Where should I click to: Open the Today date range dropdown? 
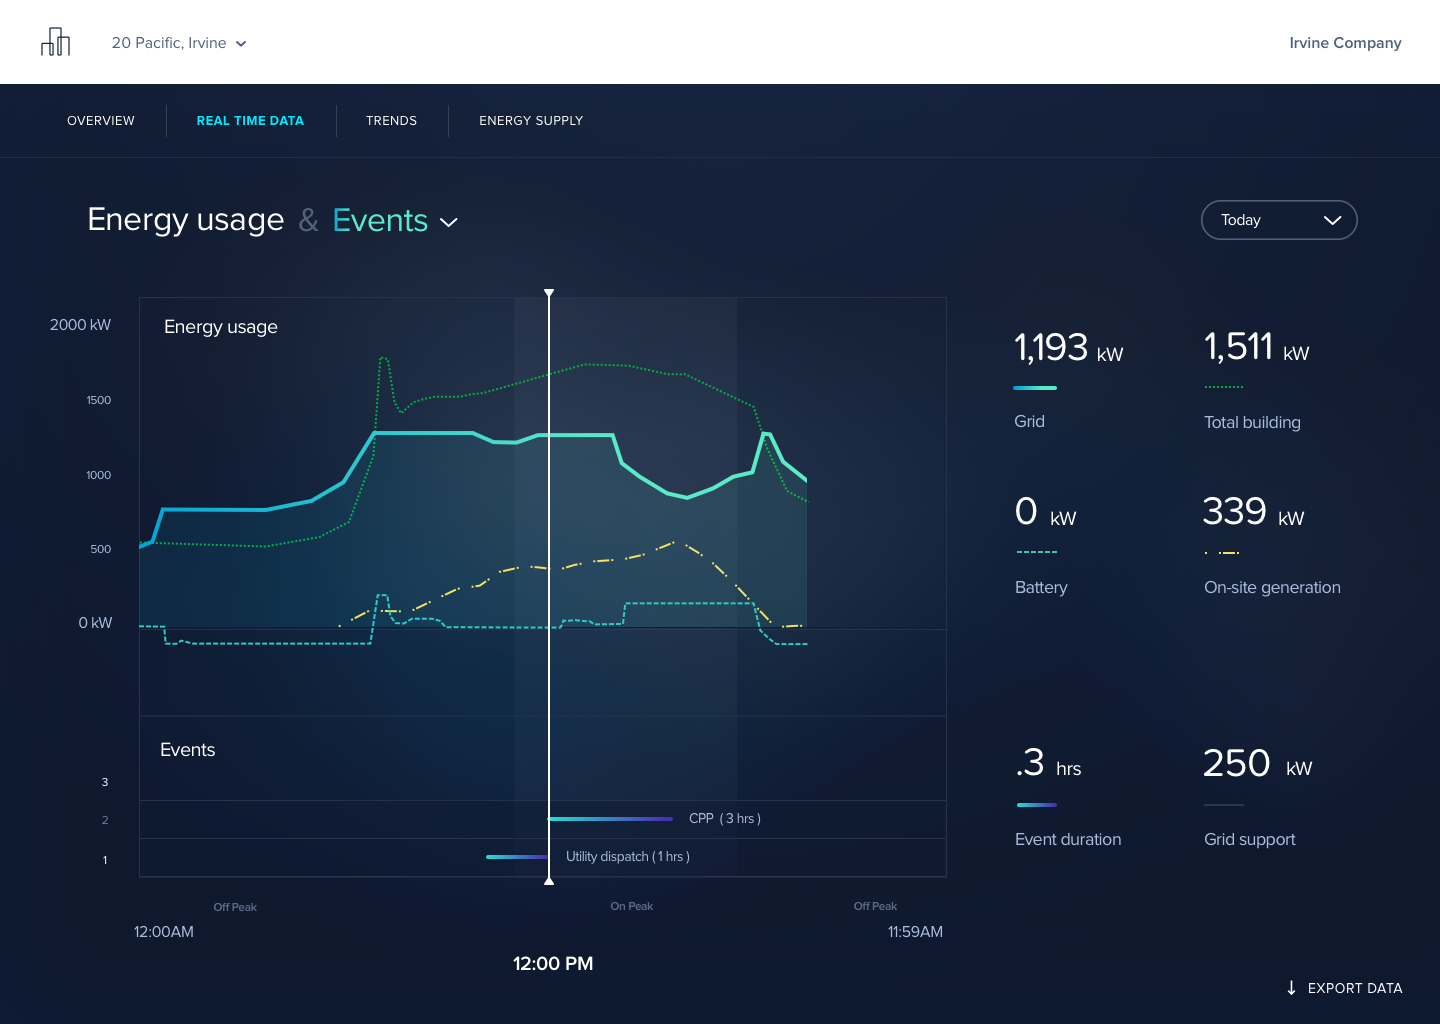point(1278,220)
